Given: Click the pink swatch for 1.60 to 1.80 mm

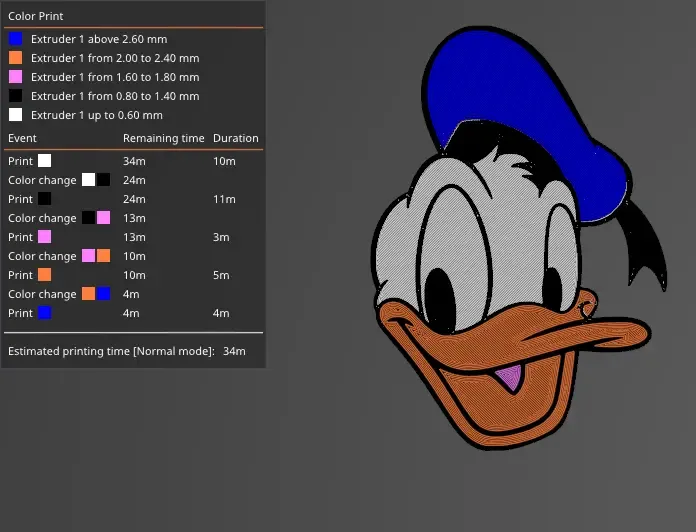Looking at the screenshot, I should (16, 77).
